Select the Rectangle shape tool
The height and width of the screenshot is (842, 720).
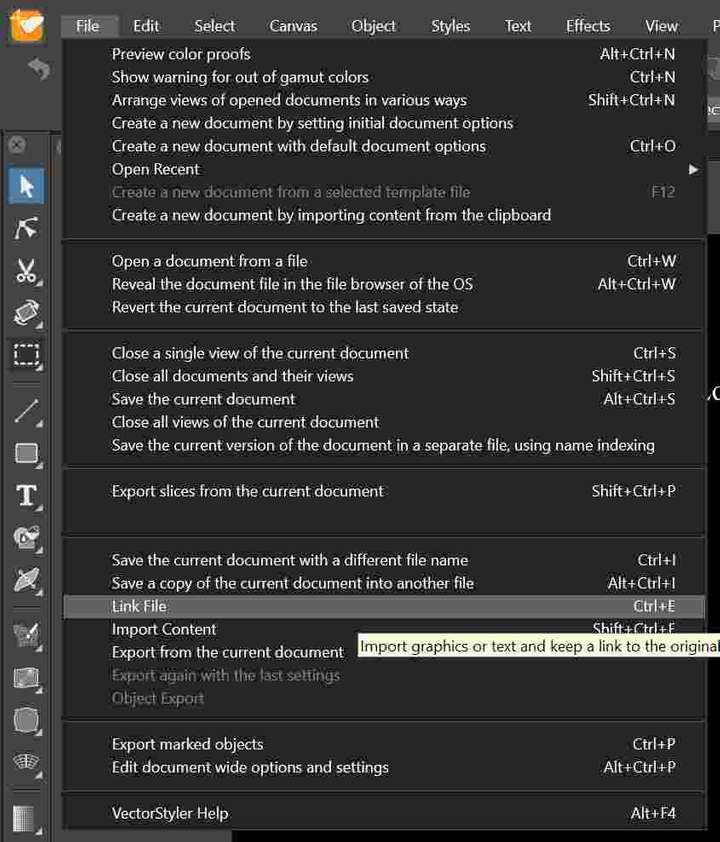tap(26, 453)
